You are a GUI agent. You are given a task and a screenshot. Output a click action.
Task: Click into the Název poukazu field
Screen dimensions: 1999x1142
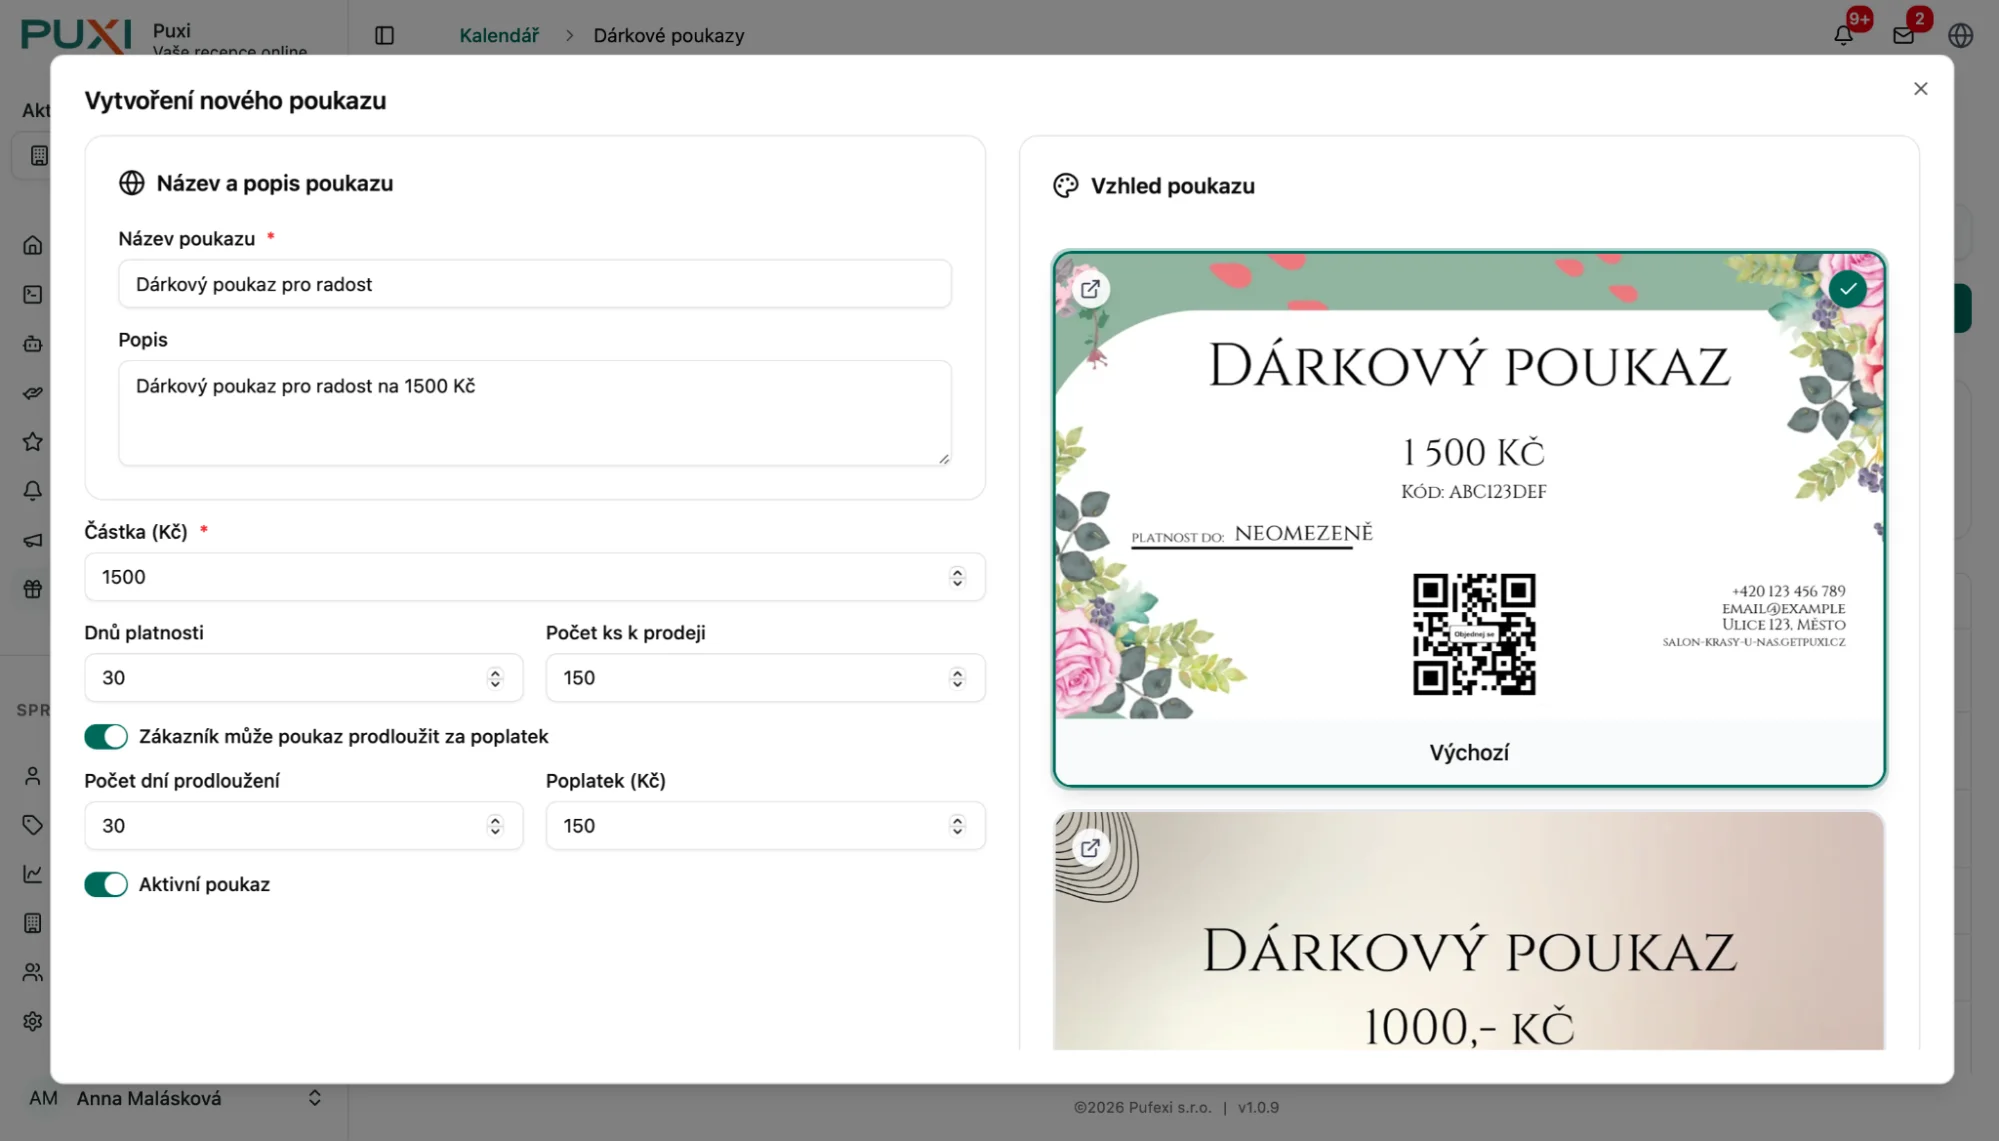pyautogui.click(x=534, y=284)
